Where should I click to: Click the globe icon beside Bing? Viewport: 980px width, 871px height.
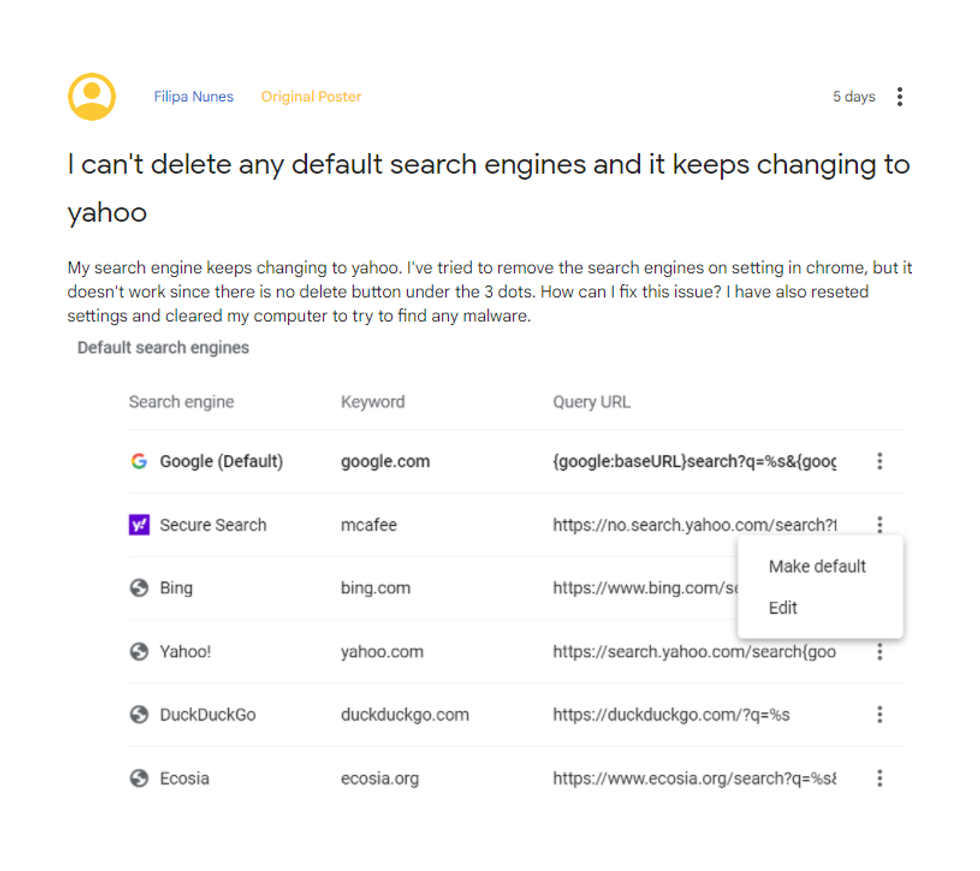139,588
